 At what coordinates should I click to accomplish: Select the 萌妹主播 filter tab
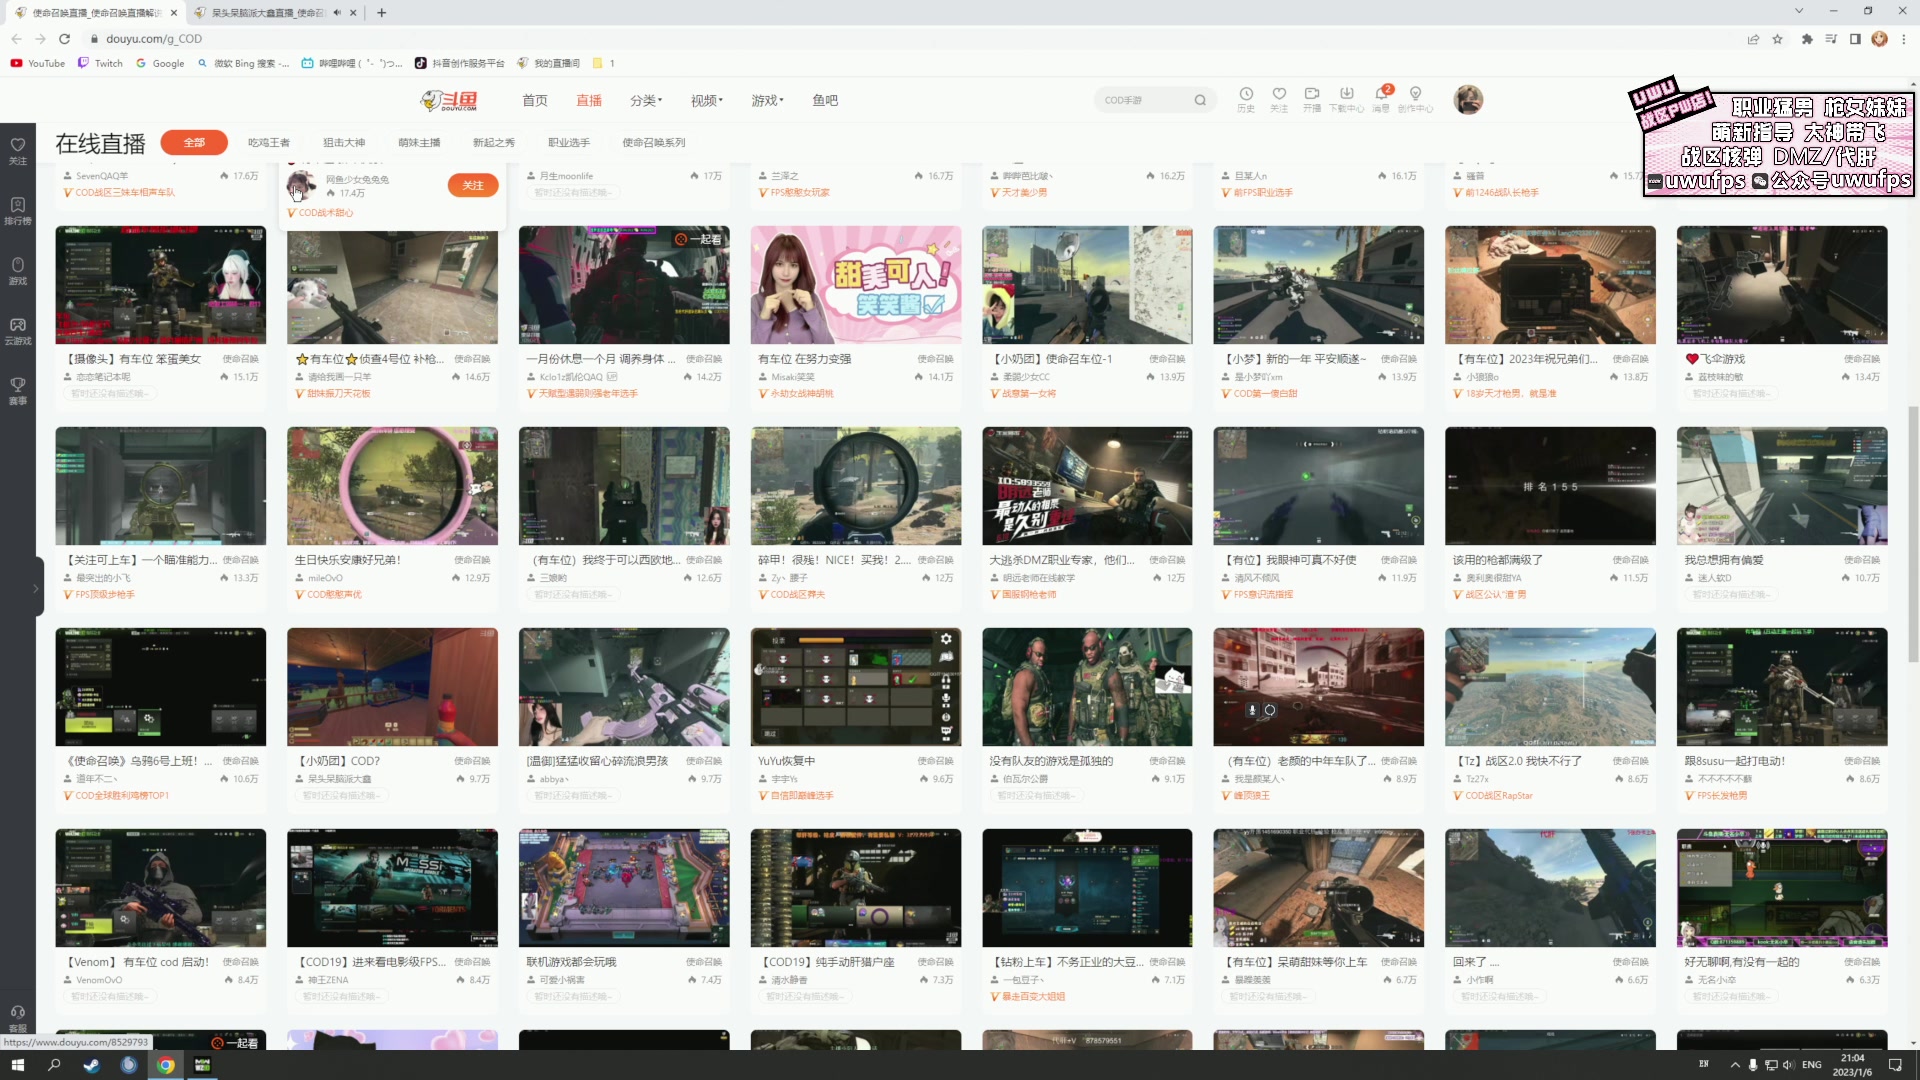point(419,143)
